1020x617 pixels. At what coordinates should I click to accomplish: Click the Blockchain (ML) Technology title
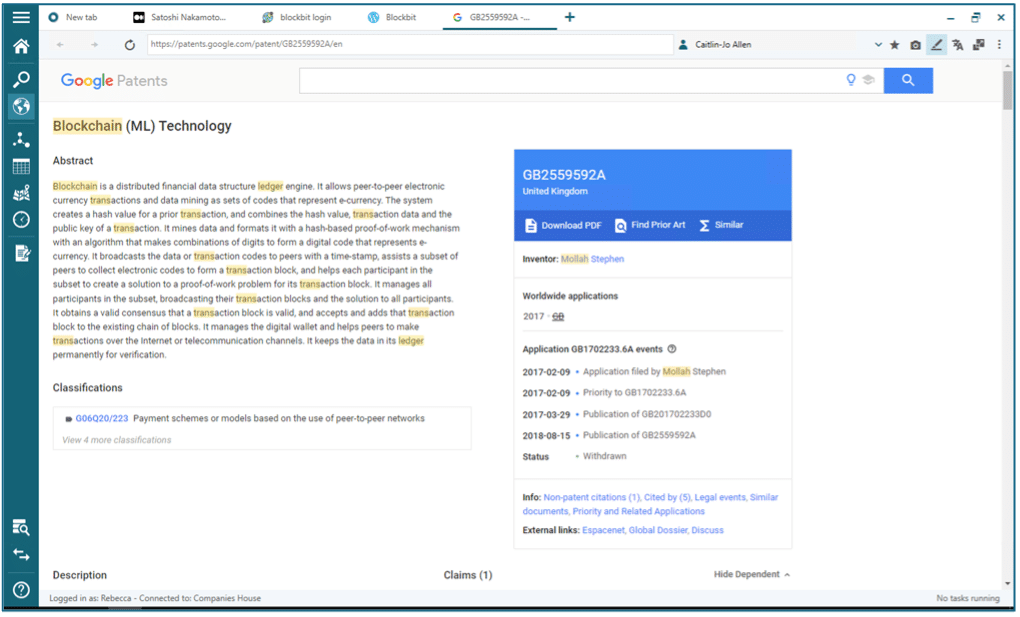142,126
